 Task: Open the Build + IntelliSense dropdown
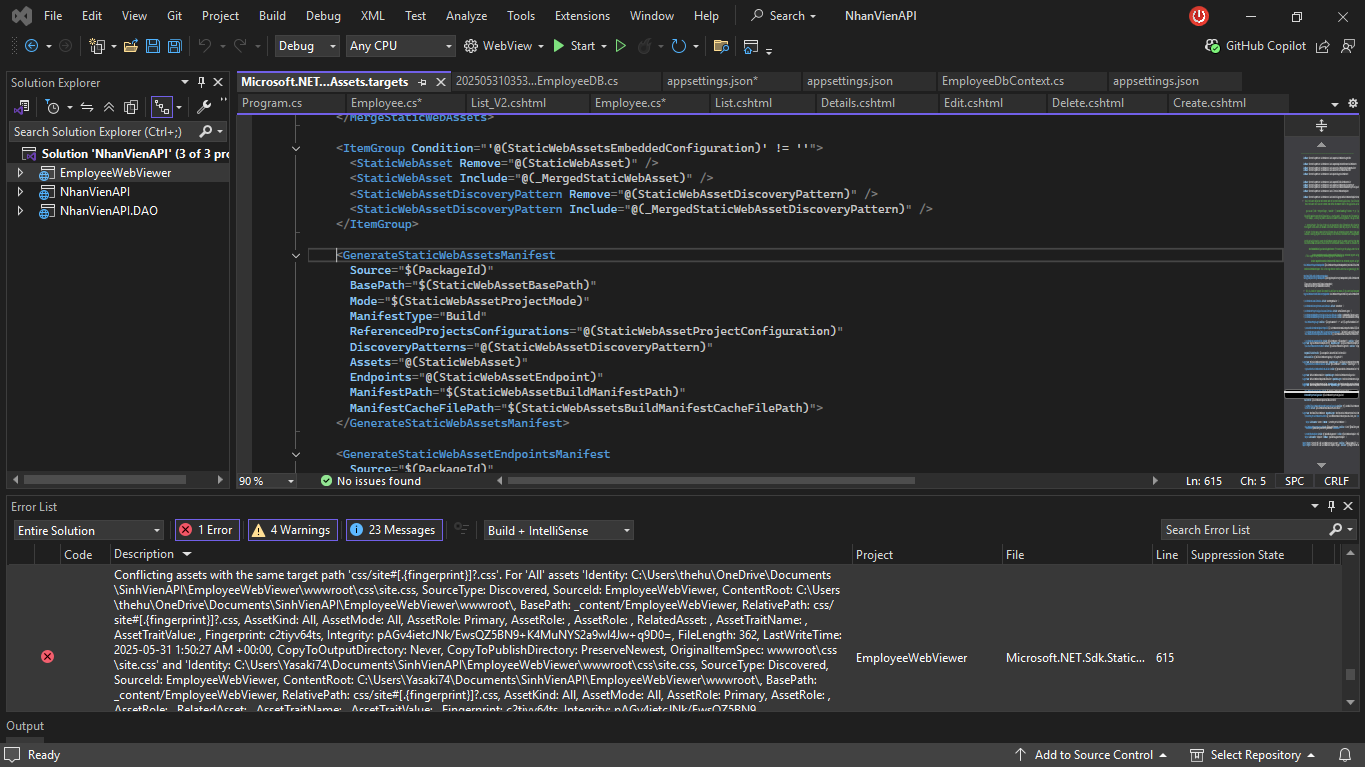pos(559,530)
